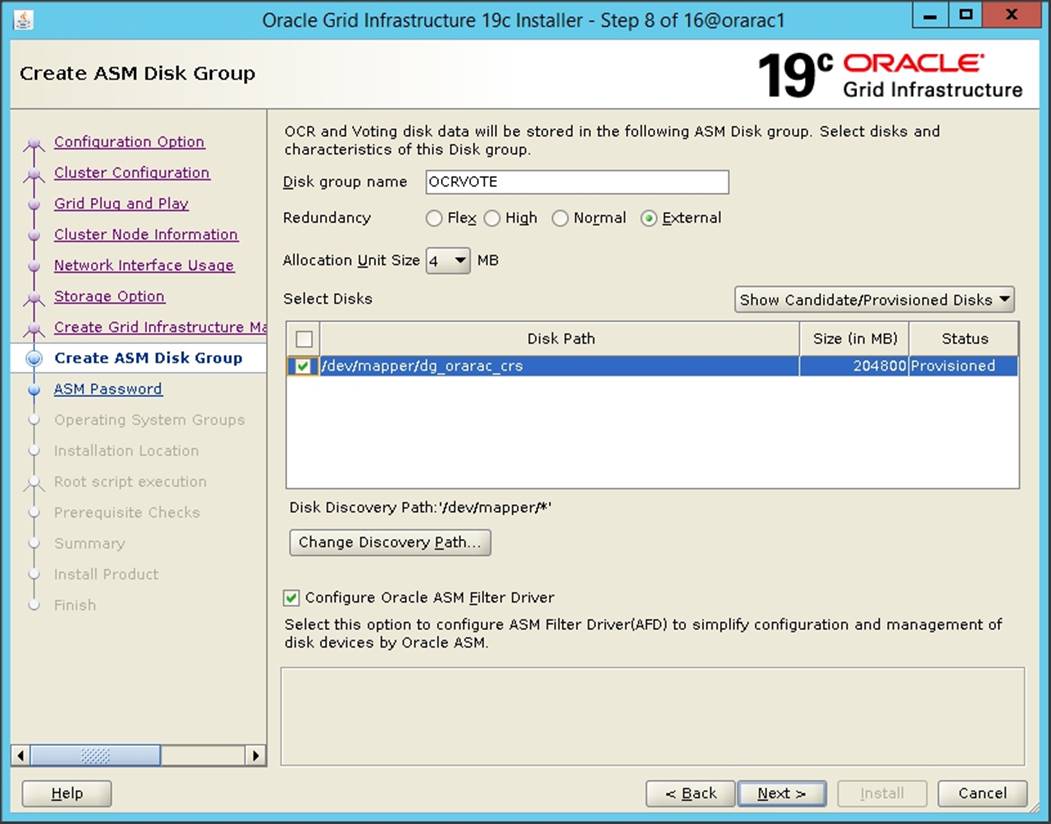Select the Create ASM Disk Group step

(148, 357)
